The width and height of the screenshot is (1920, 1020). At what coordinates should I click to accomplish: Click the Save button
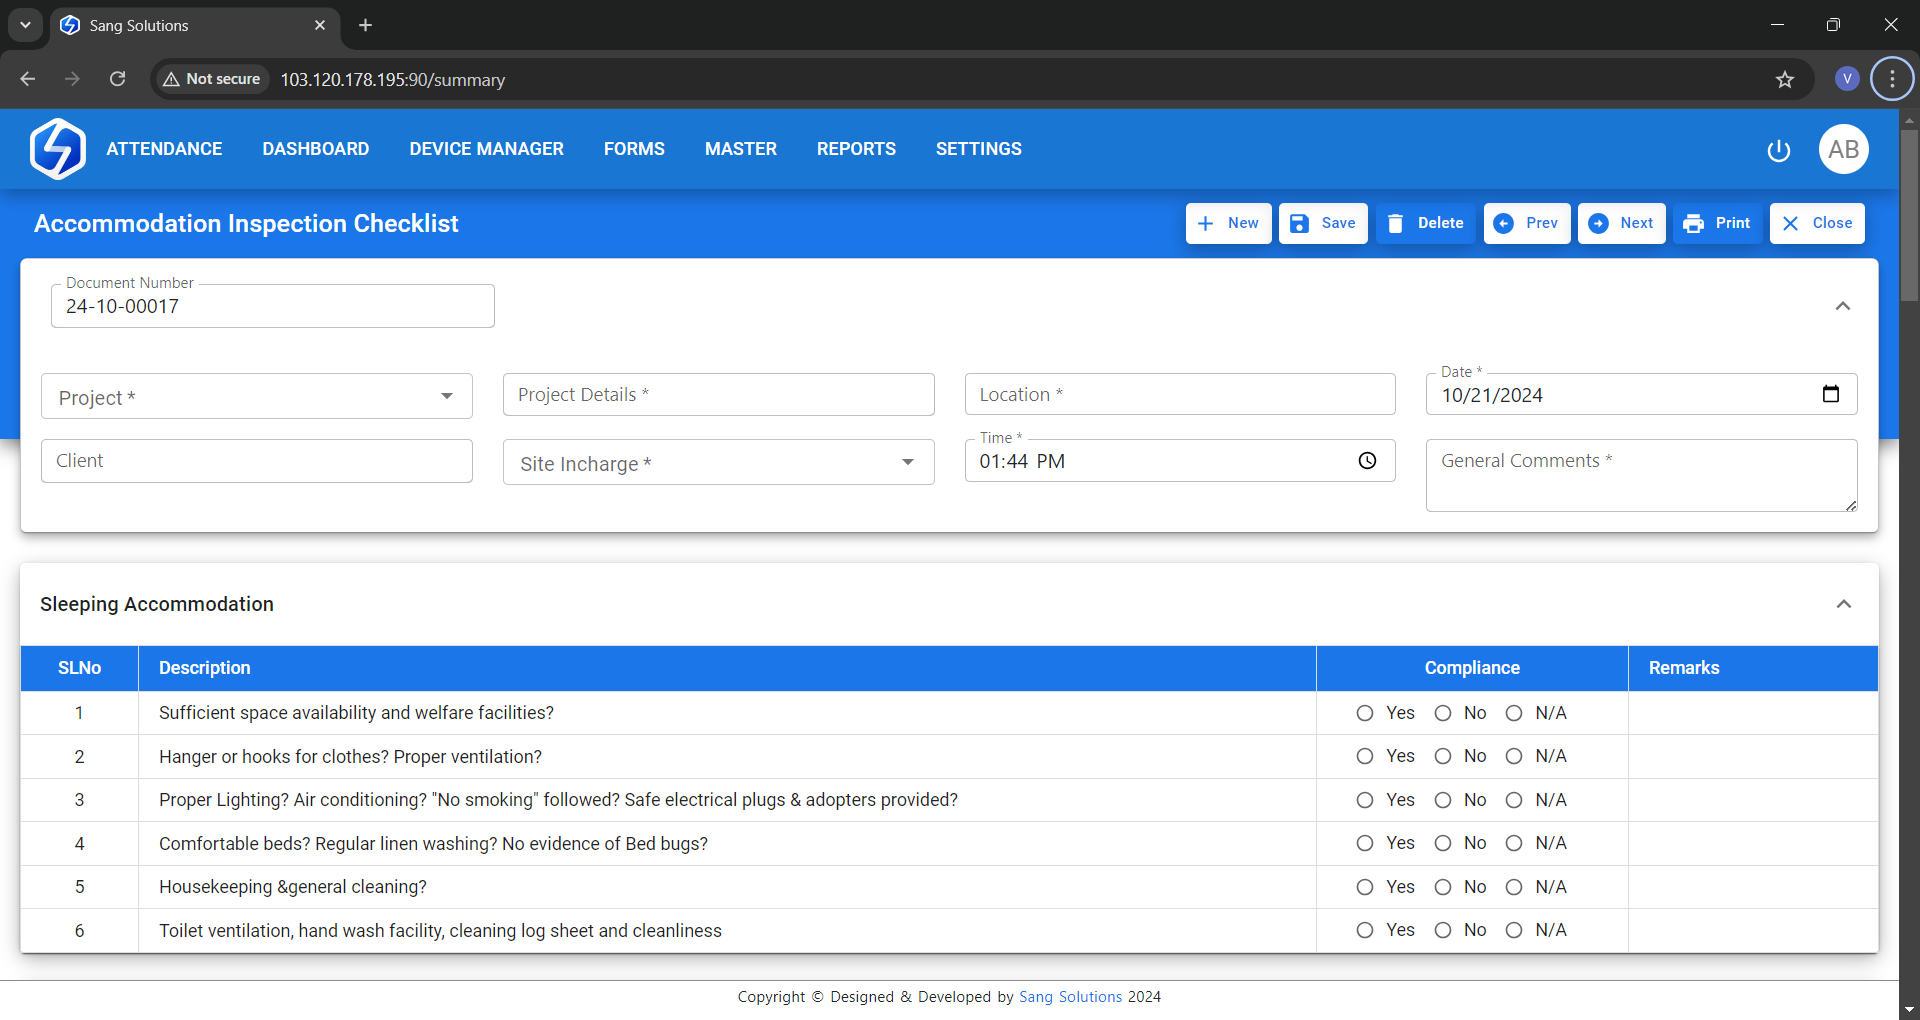tap(1322, 223)
